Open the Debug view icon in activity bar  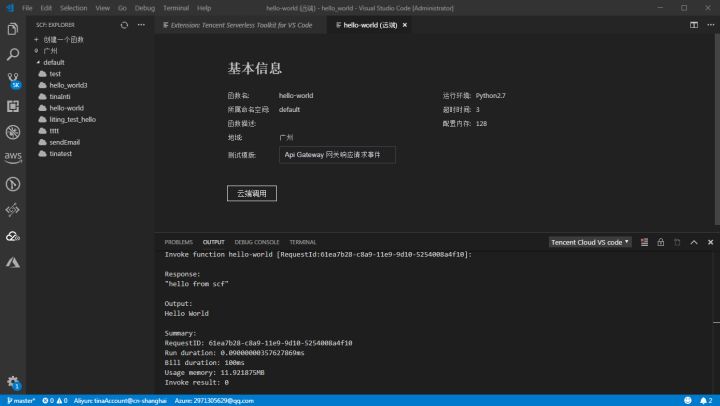pyautogui.click(x=13, y=132)
